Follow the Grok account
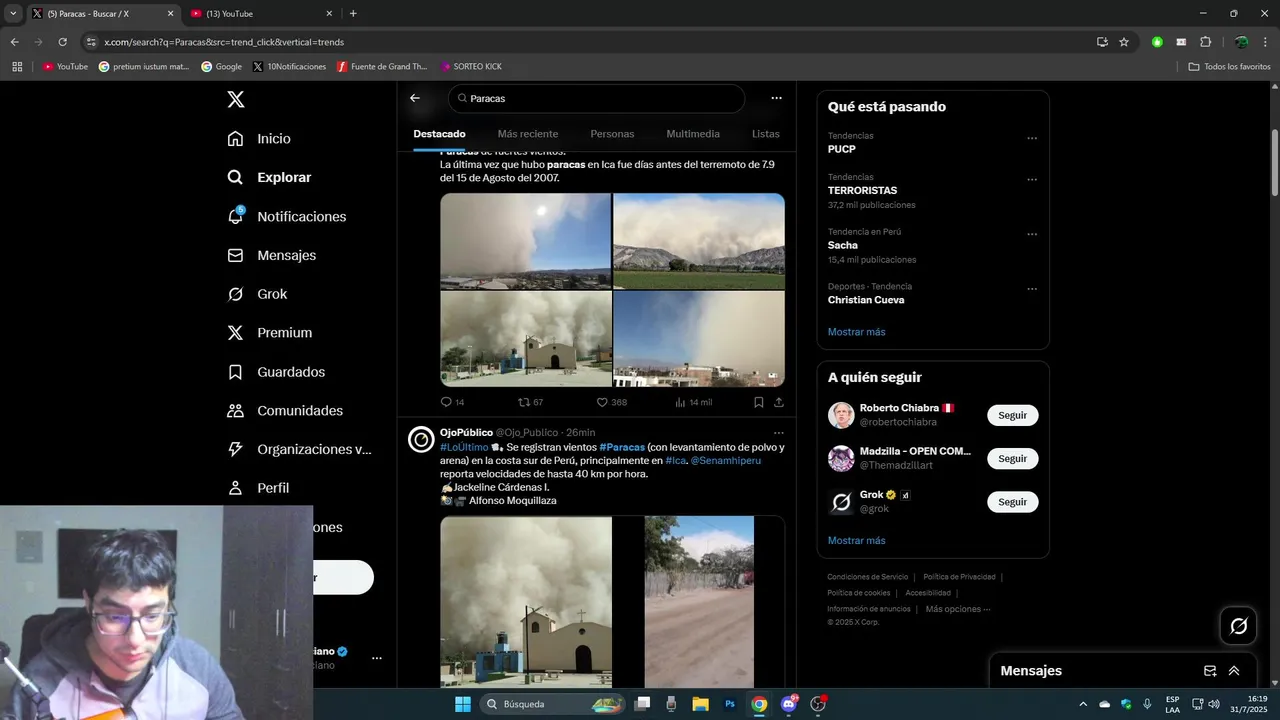1280x720 pixels. 1012,502
